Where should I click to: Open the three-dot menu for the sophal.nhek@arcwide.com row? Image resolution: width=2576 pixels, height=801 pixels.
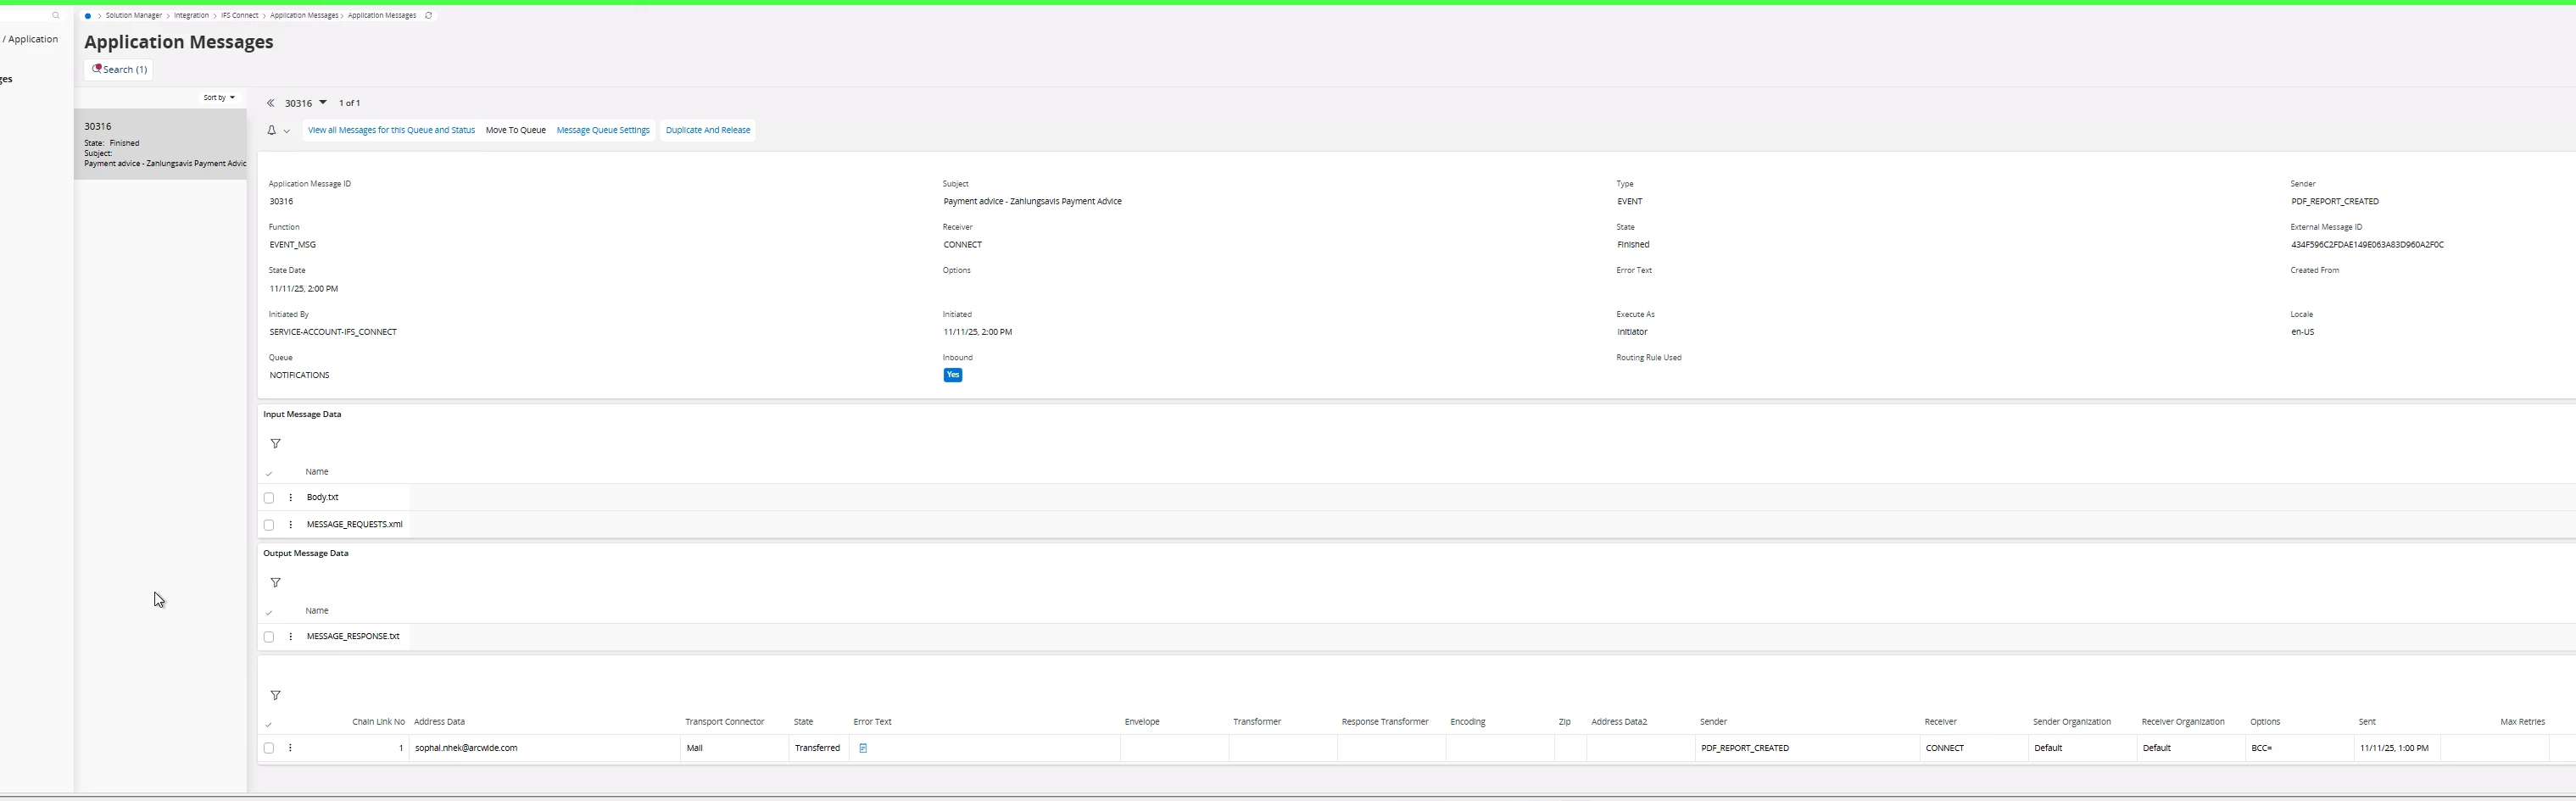291,748
